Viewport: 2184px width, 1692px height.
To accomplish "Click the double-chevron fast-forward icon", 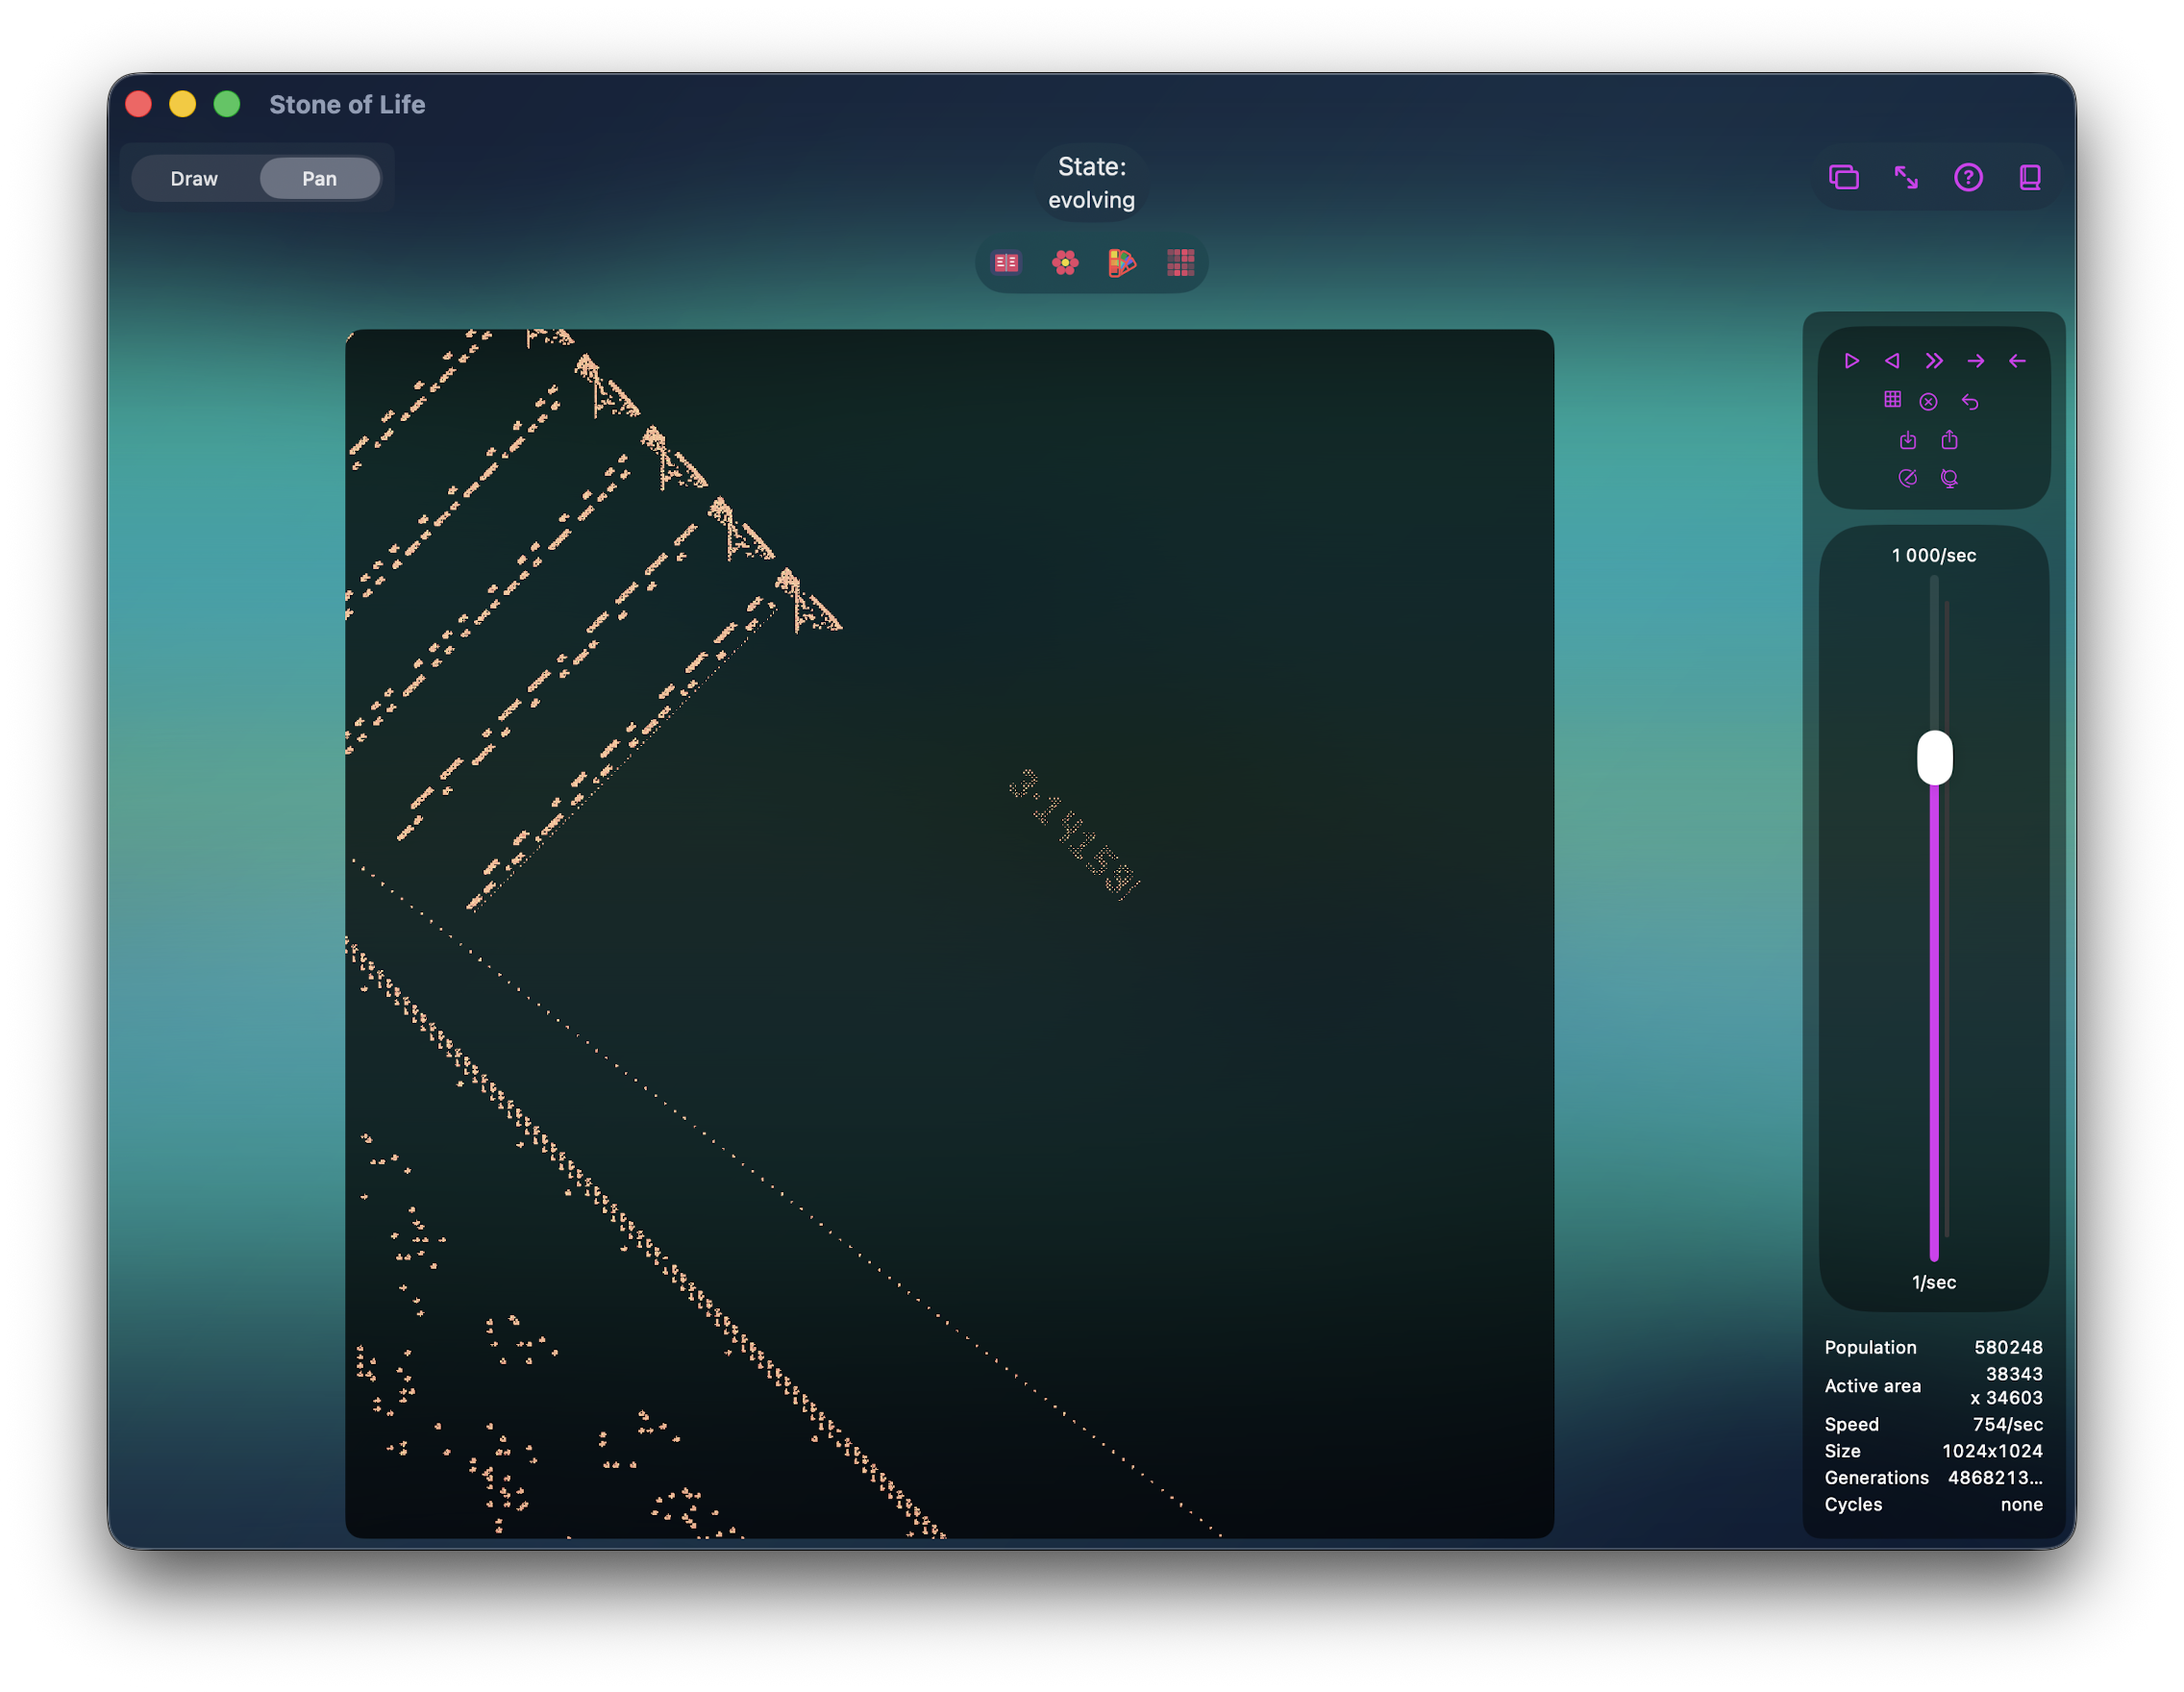I will [x=1934, y=361].
